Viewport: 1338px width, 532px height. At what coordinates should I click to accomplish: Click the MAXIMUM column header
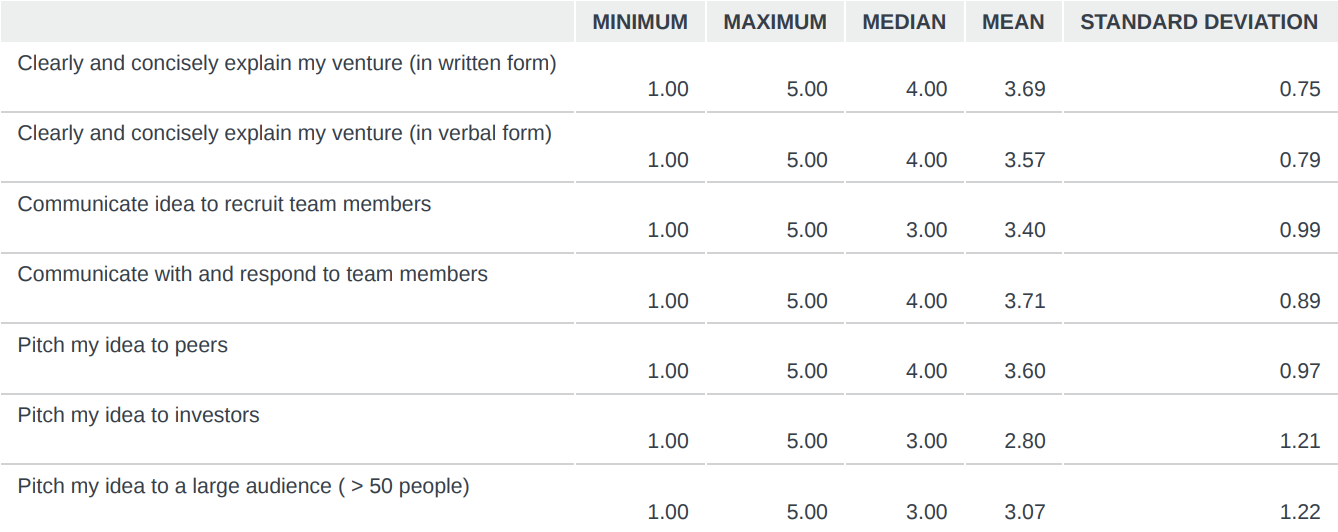[x=775, y=22]
